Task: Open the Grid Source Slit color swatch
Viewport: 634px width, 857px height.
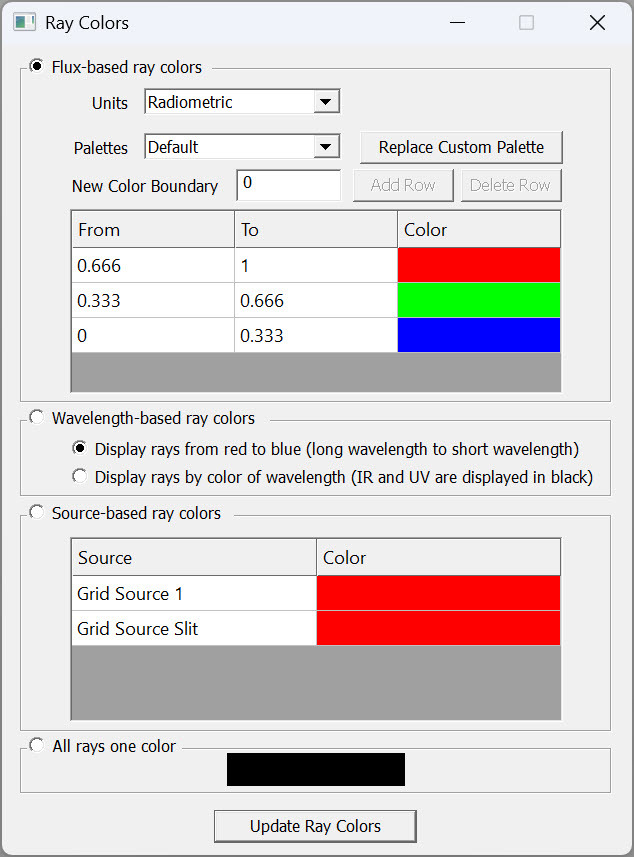Action: pos(438,628)
